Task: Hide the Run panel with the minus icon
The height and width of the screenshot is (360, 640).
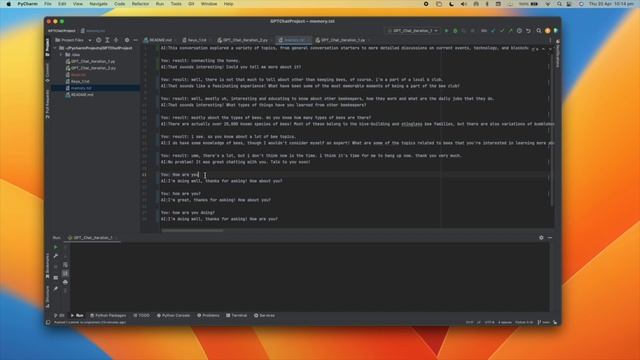Action: click(550, 238)
